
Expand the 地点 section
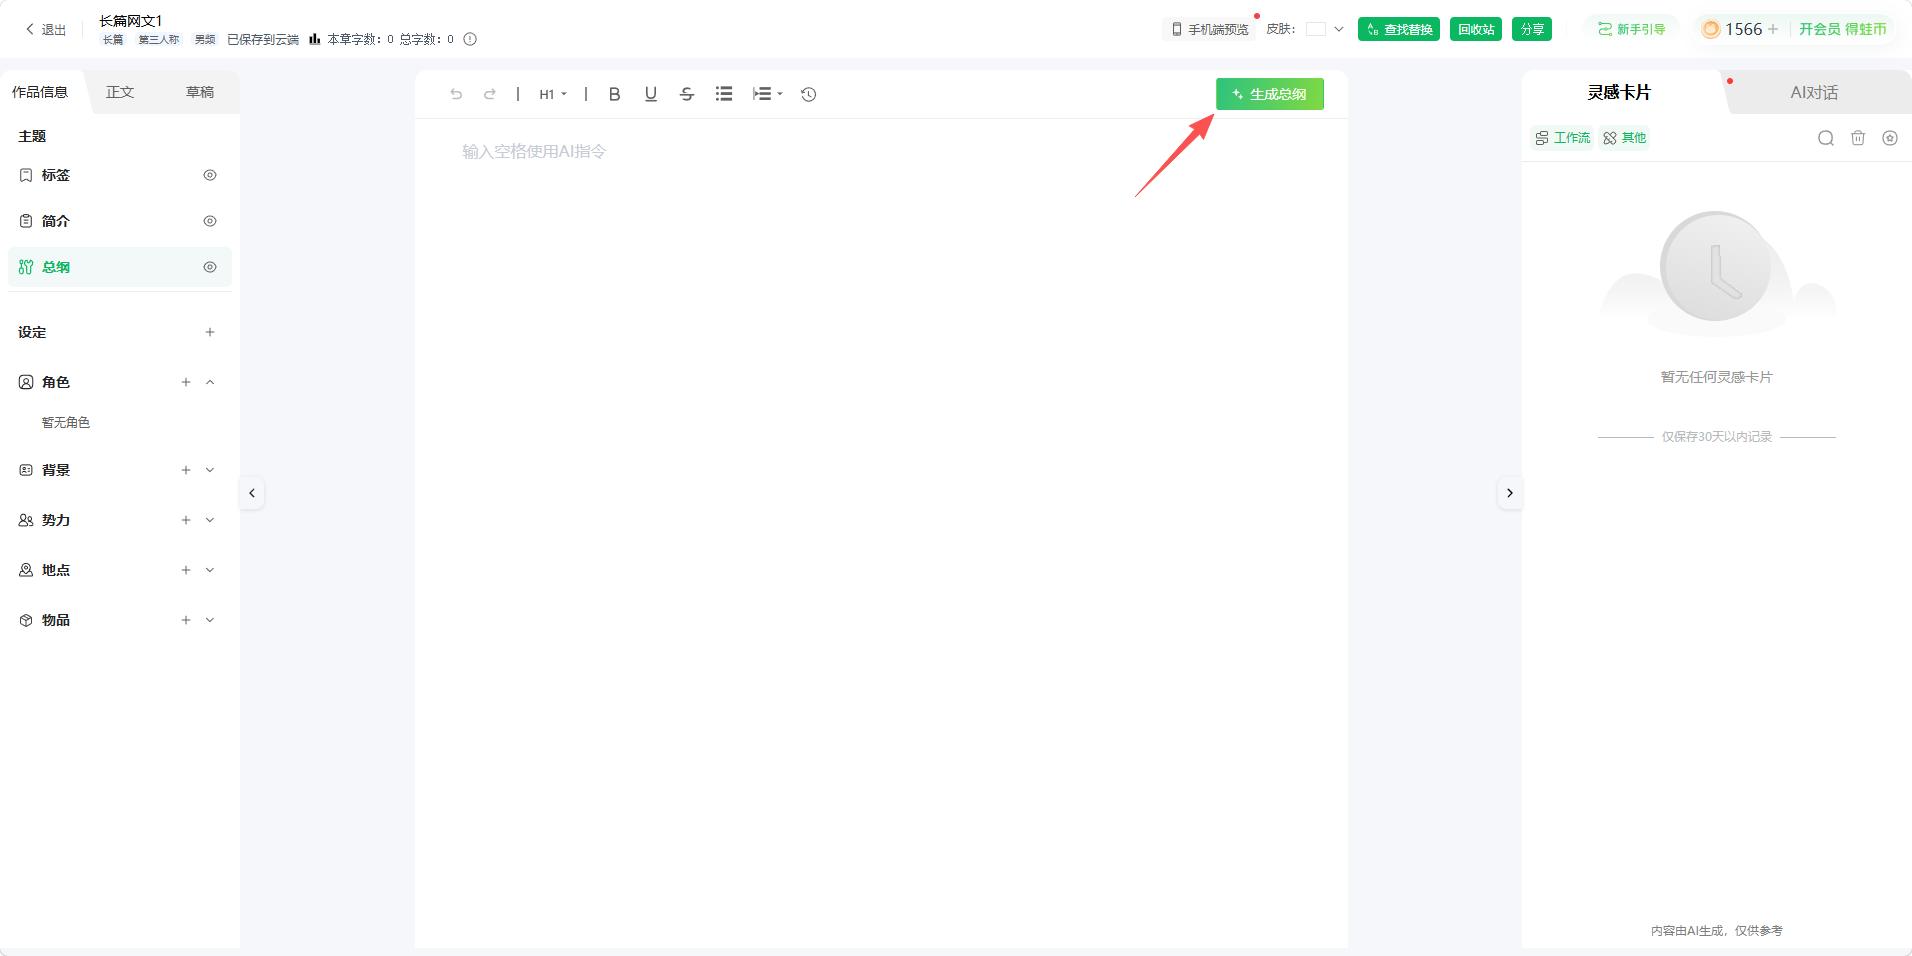[x=210, y=570]
